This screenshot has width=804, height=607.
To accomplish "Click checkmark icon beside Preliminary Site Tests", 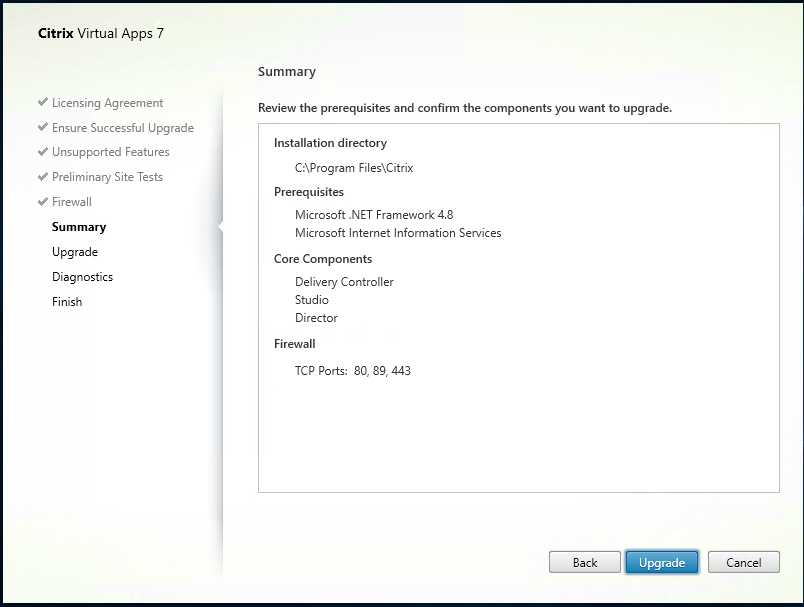I will pos(43,176).
